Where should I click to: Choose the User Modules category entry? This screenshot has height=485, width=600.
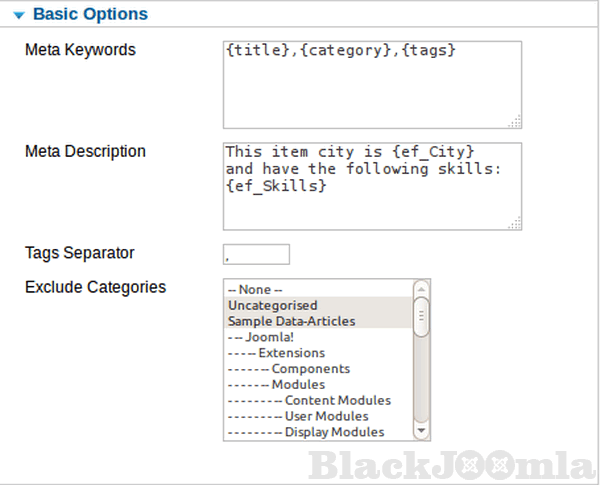(326, 416)
